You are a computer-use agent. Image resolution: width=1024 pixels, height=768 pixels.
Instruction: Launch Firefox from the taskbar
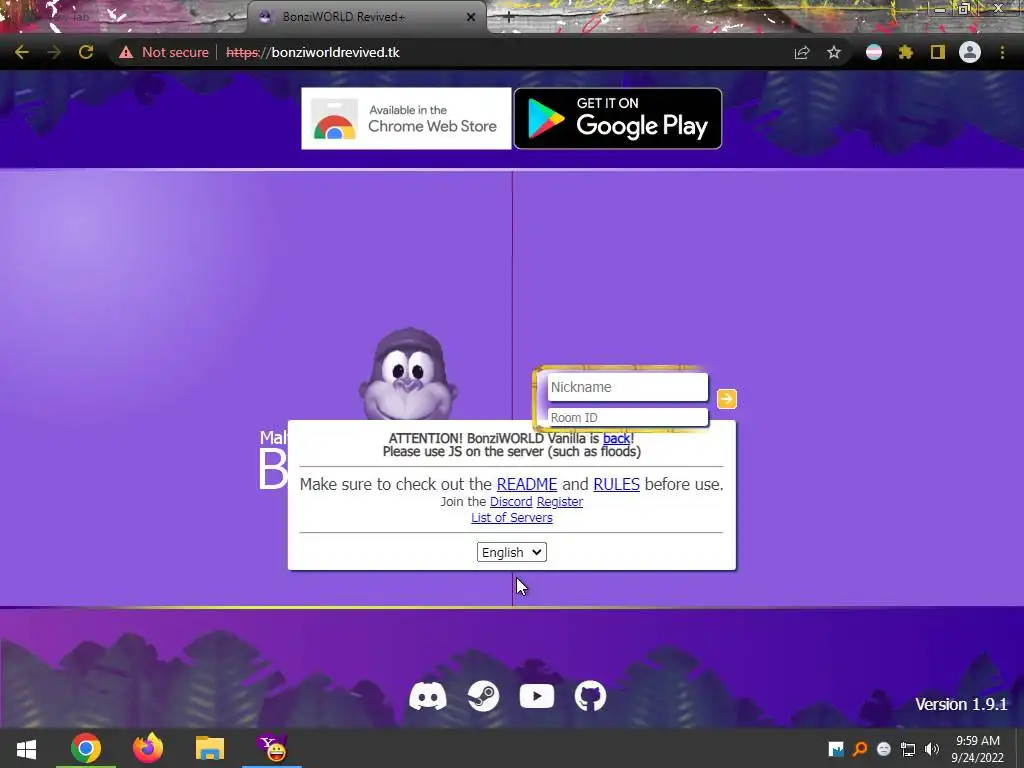point(148,748)
